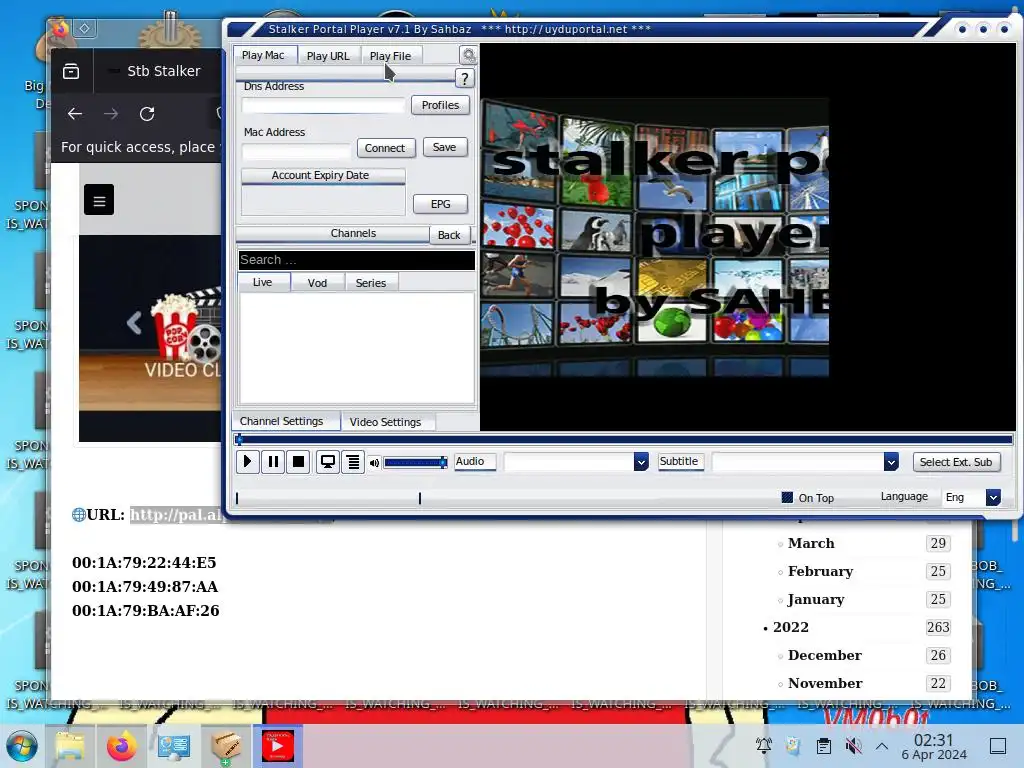
Task: Click the muted speaker tray icon
Action: pos(852,746)
